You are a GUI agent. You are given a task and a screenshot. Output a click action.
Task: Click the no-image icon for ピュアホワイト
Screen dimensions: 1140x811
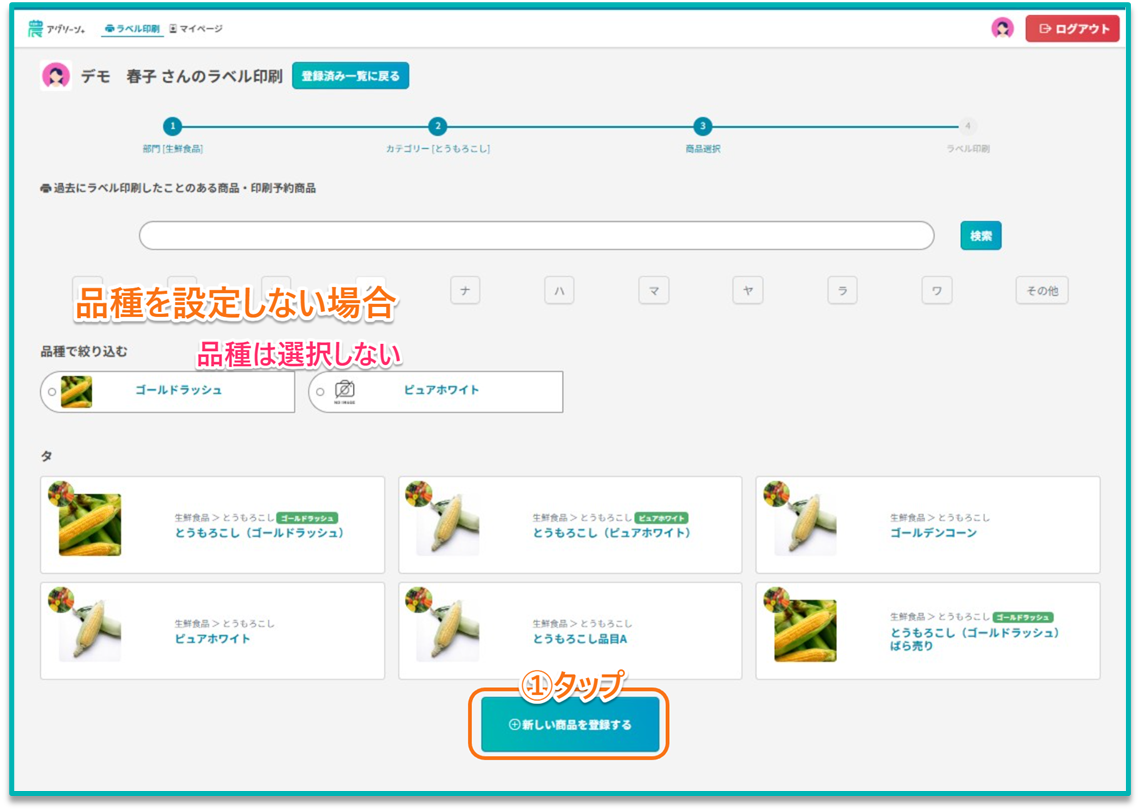[344, 391]
